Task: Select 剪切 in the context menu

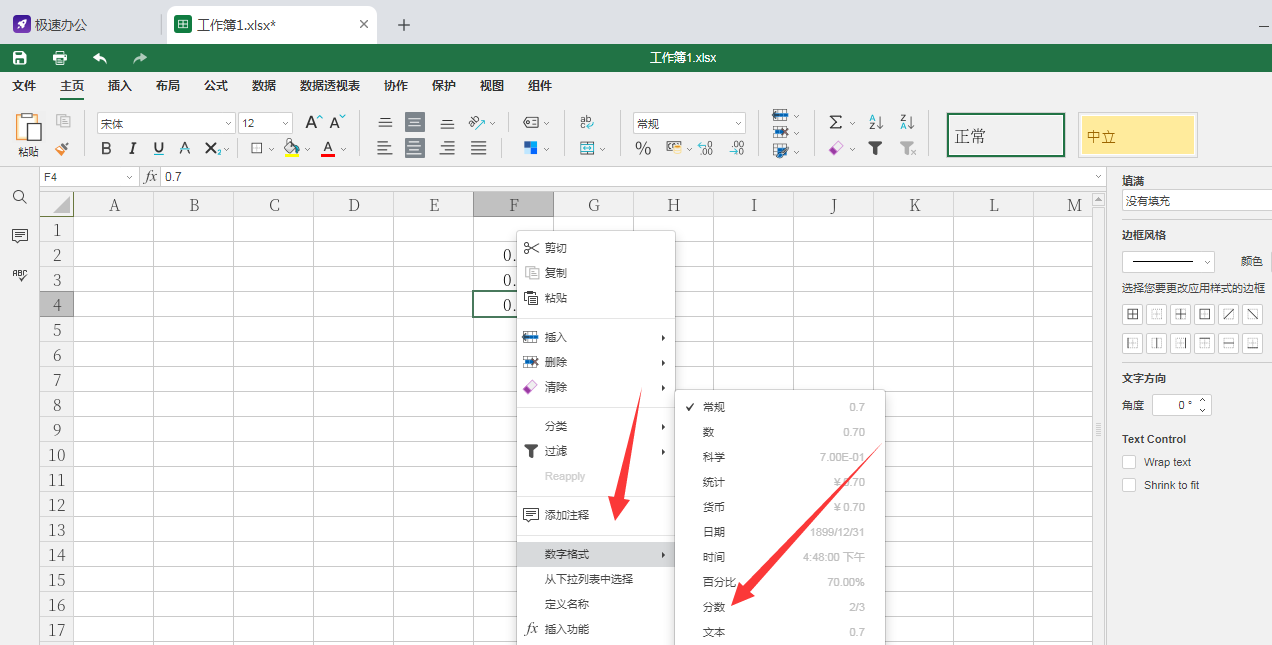Action: pyautogui.click(x=596, y=248)
